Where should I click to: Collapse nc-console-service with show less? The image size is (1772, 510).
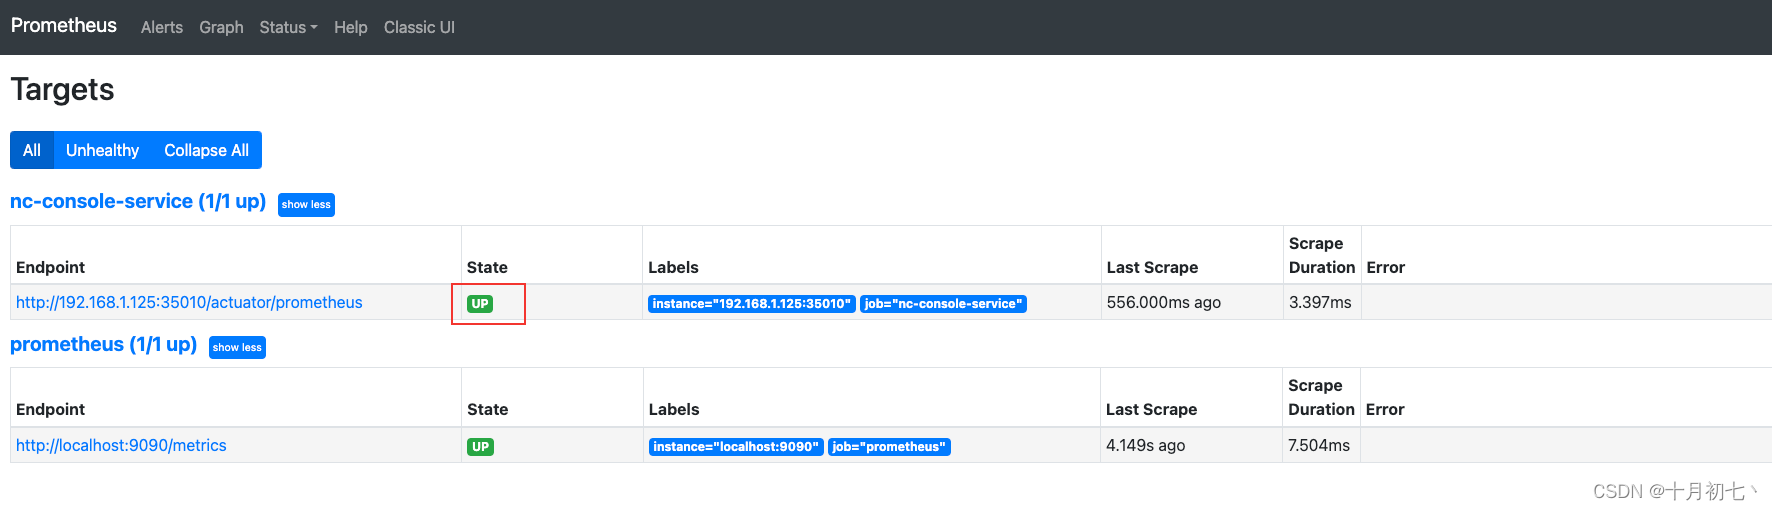coord(306,204)
